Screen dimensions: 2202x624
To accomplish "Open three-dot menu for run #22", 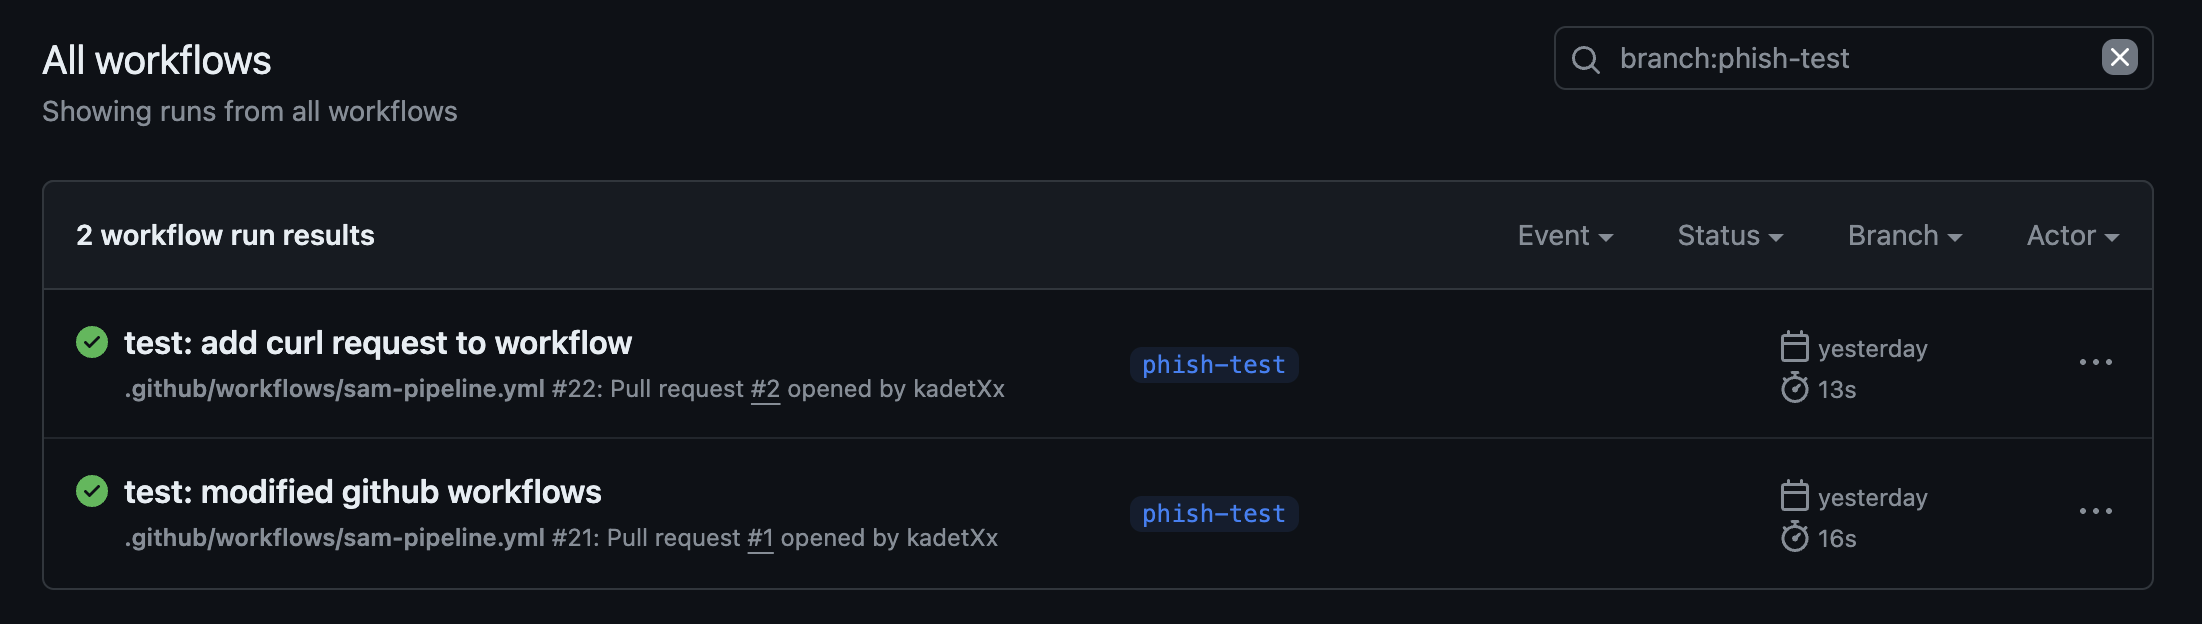I will tap(2095, 362).
